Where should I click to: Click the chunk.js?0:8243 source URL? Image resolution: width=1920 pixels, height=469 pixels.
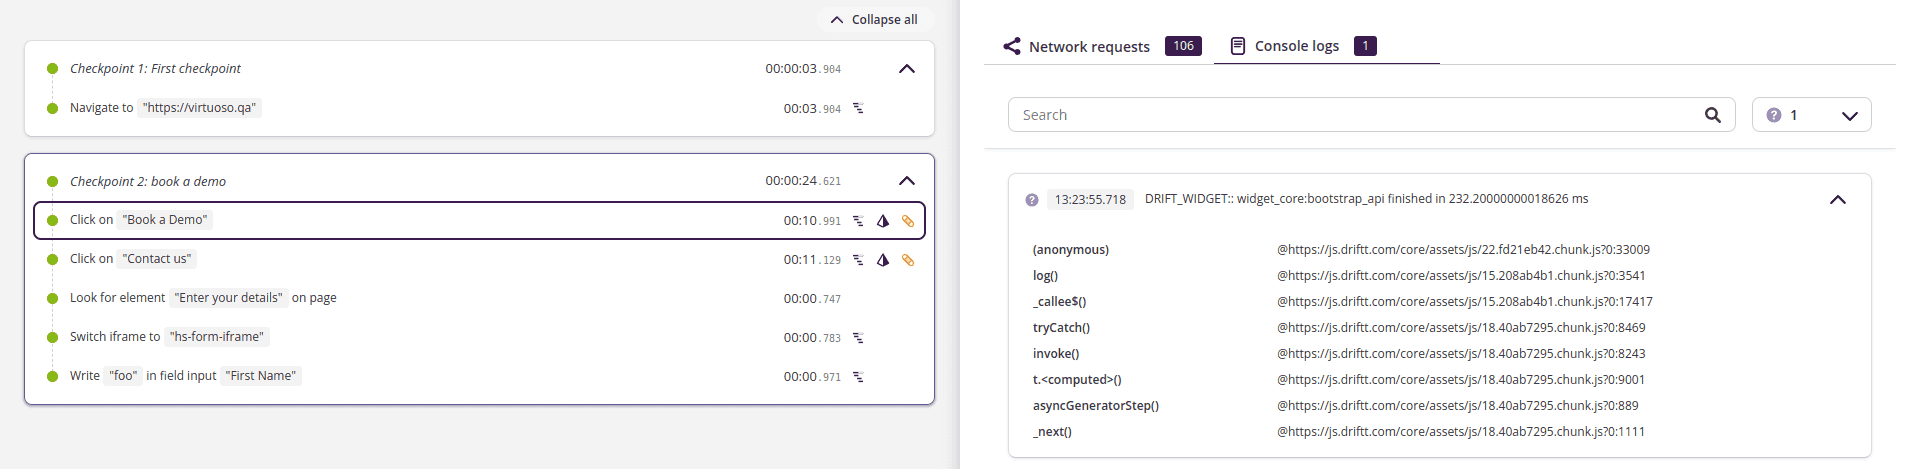click(x=1461, y=354)
